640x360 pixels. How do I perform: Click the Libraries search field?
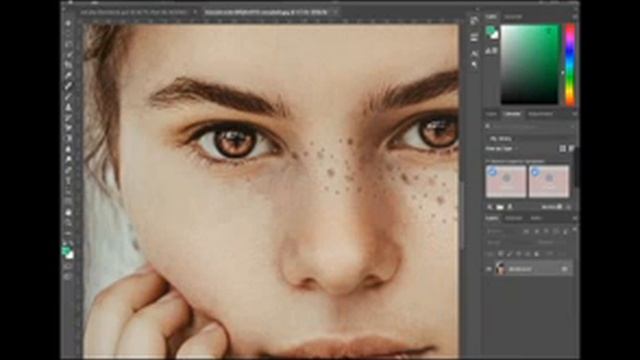coord(530,127)
